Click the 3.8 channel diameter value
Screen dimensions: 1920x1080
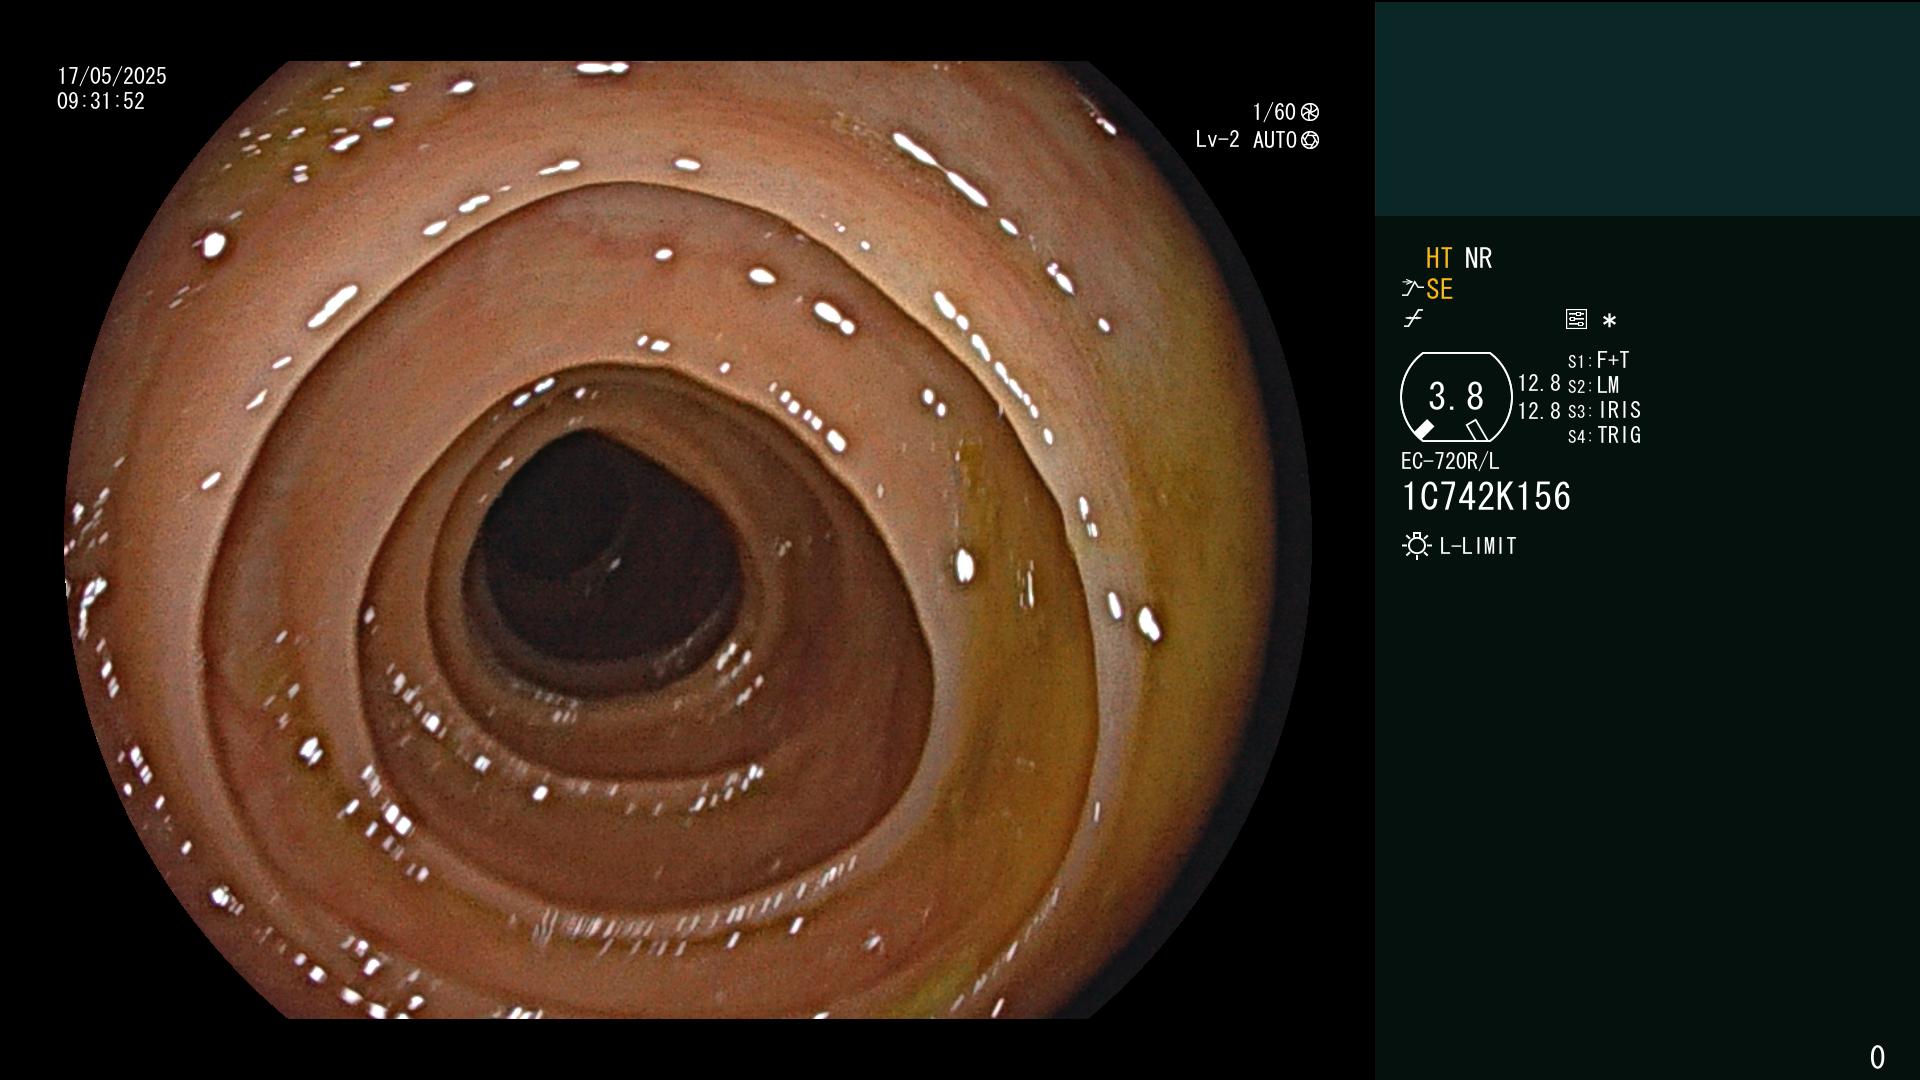1456,397
